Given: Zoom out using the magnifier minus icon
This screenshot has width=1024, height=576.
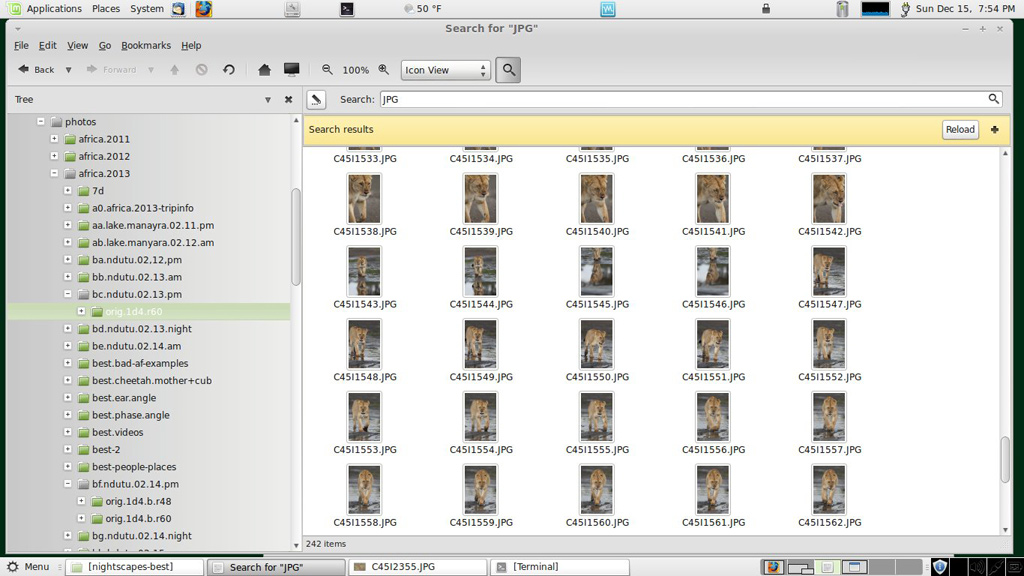Looking at the screenshot, I should pyautogui.click(x=327, y=70).
